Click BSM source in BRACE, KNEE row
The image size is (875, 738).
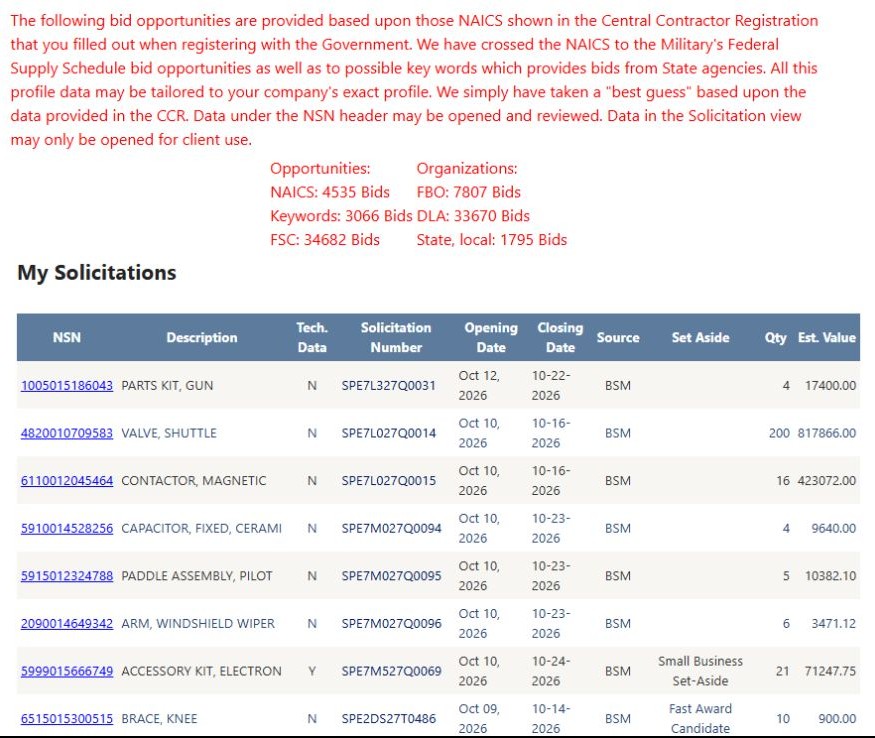[x=618, y=718]
